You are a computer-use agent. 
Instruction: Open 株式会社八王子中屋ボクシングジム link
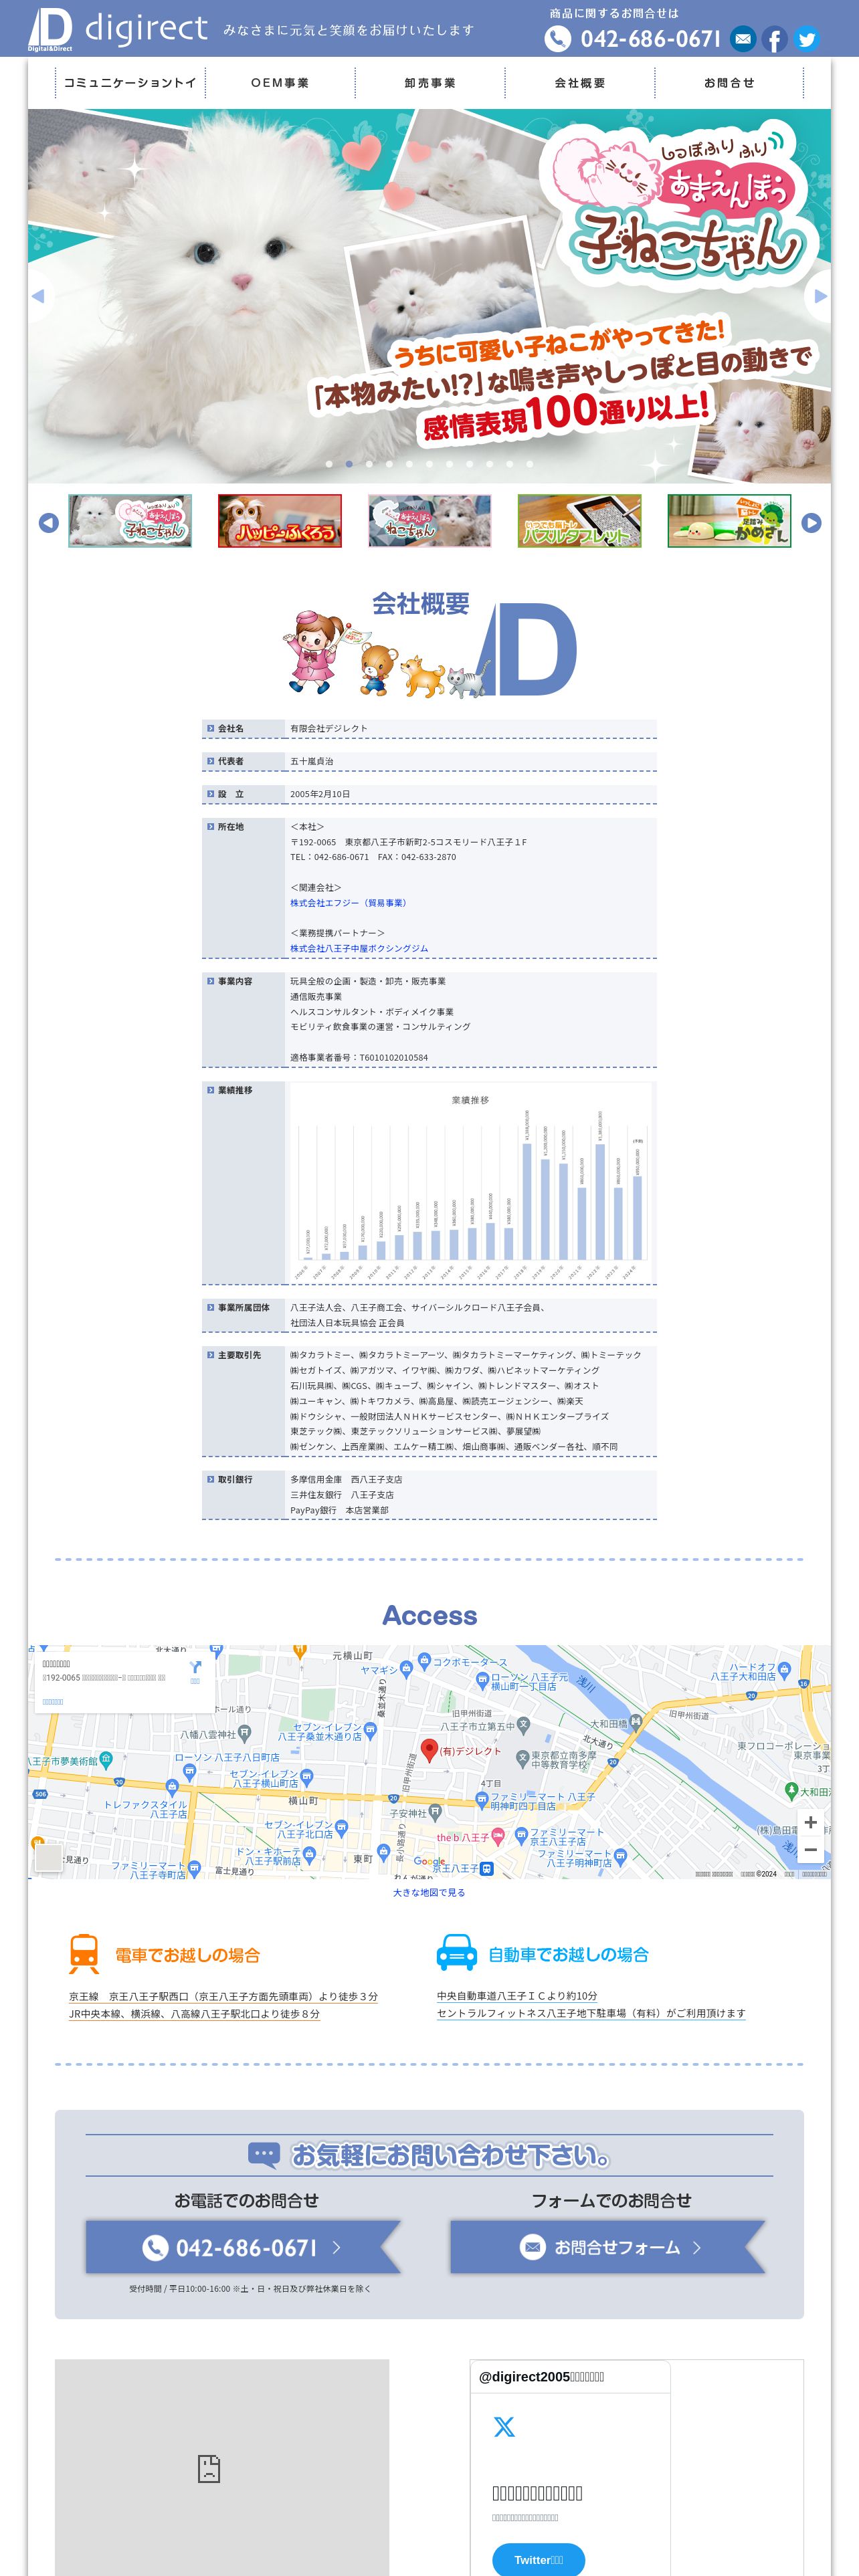tap(359, 948)
